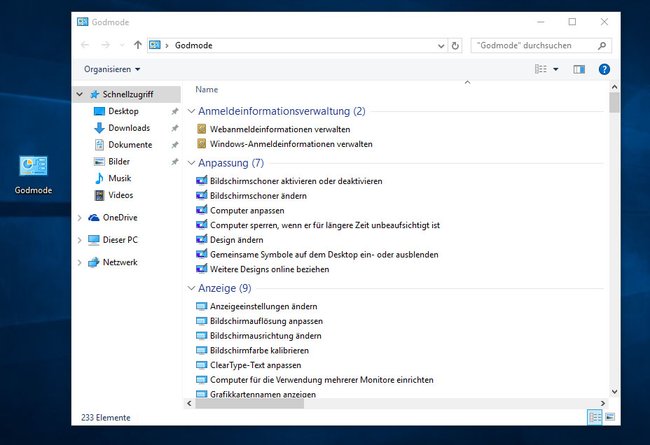Switch to details view in status bar
Screen dimensions: 650x445
coord(595,417)
